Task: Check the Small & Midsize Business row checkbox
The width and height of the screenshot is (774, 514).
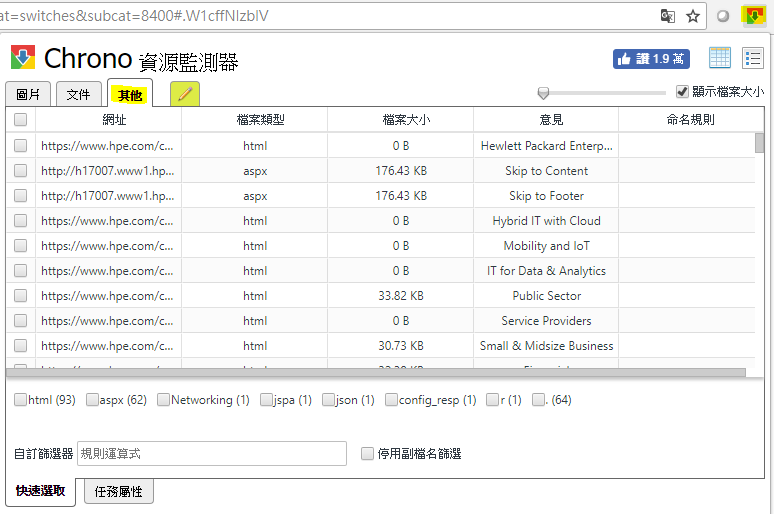Action: click(21, 346)
